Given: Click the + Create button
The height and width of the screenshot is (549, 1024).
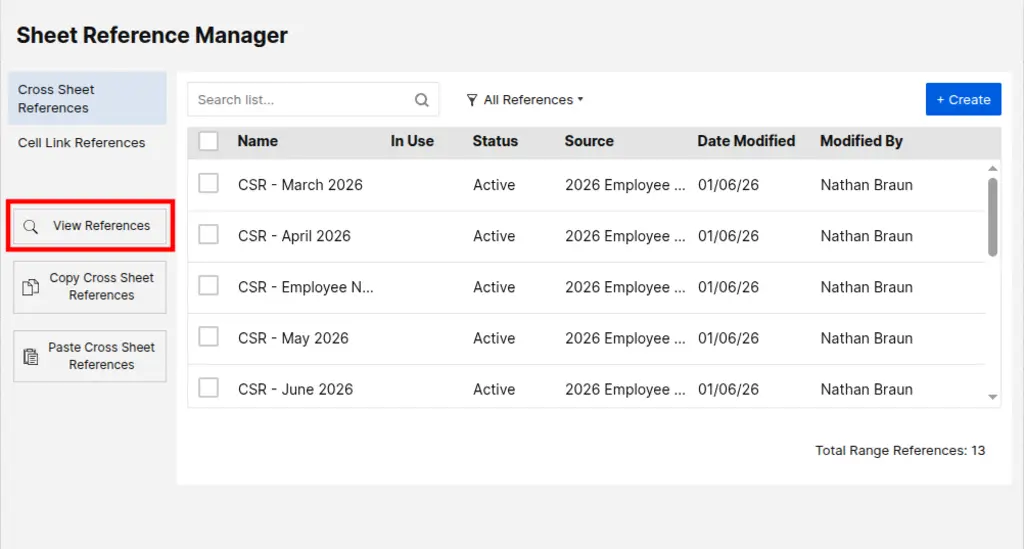Looking at the screenshot, I should (x=963, y=99).
